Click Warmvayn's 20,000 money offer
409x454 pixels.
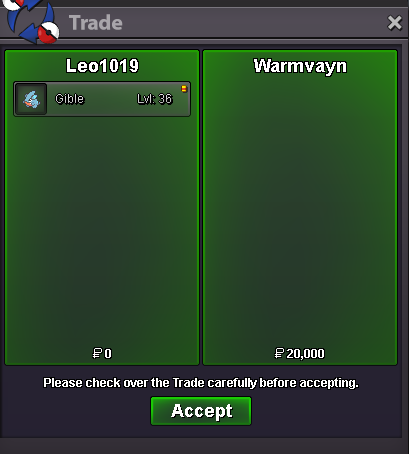click(x=305, y=353)
